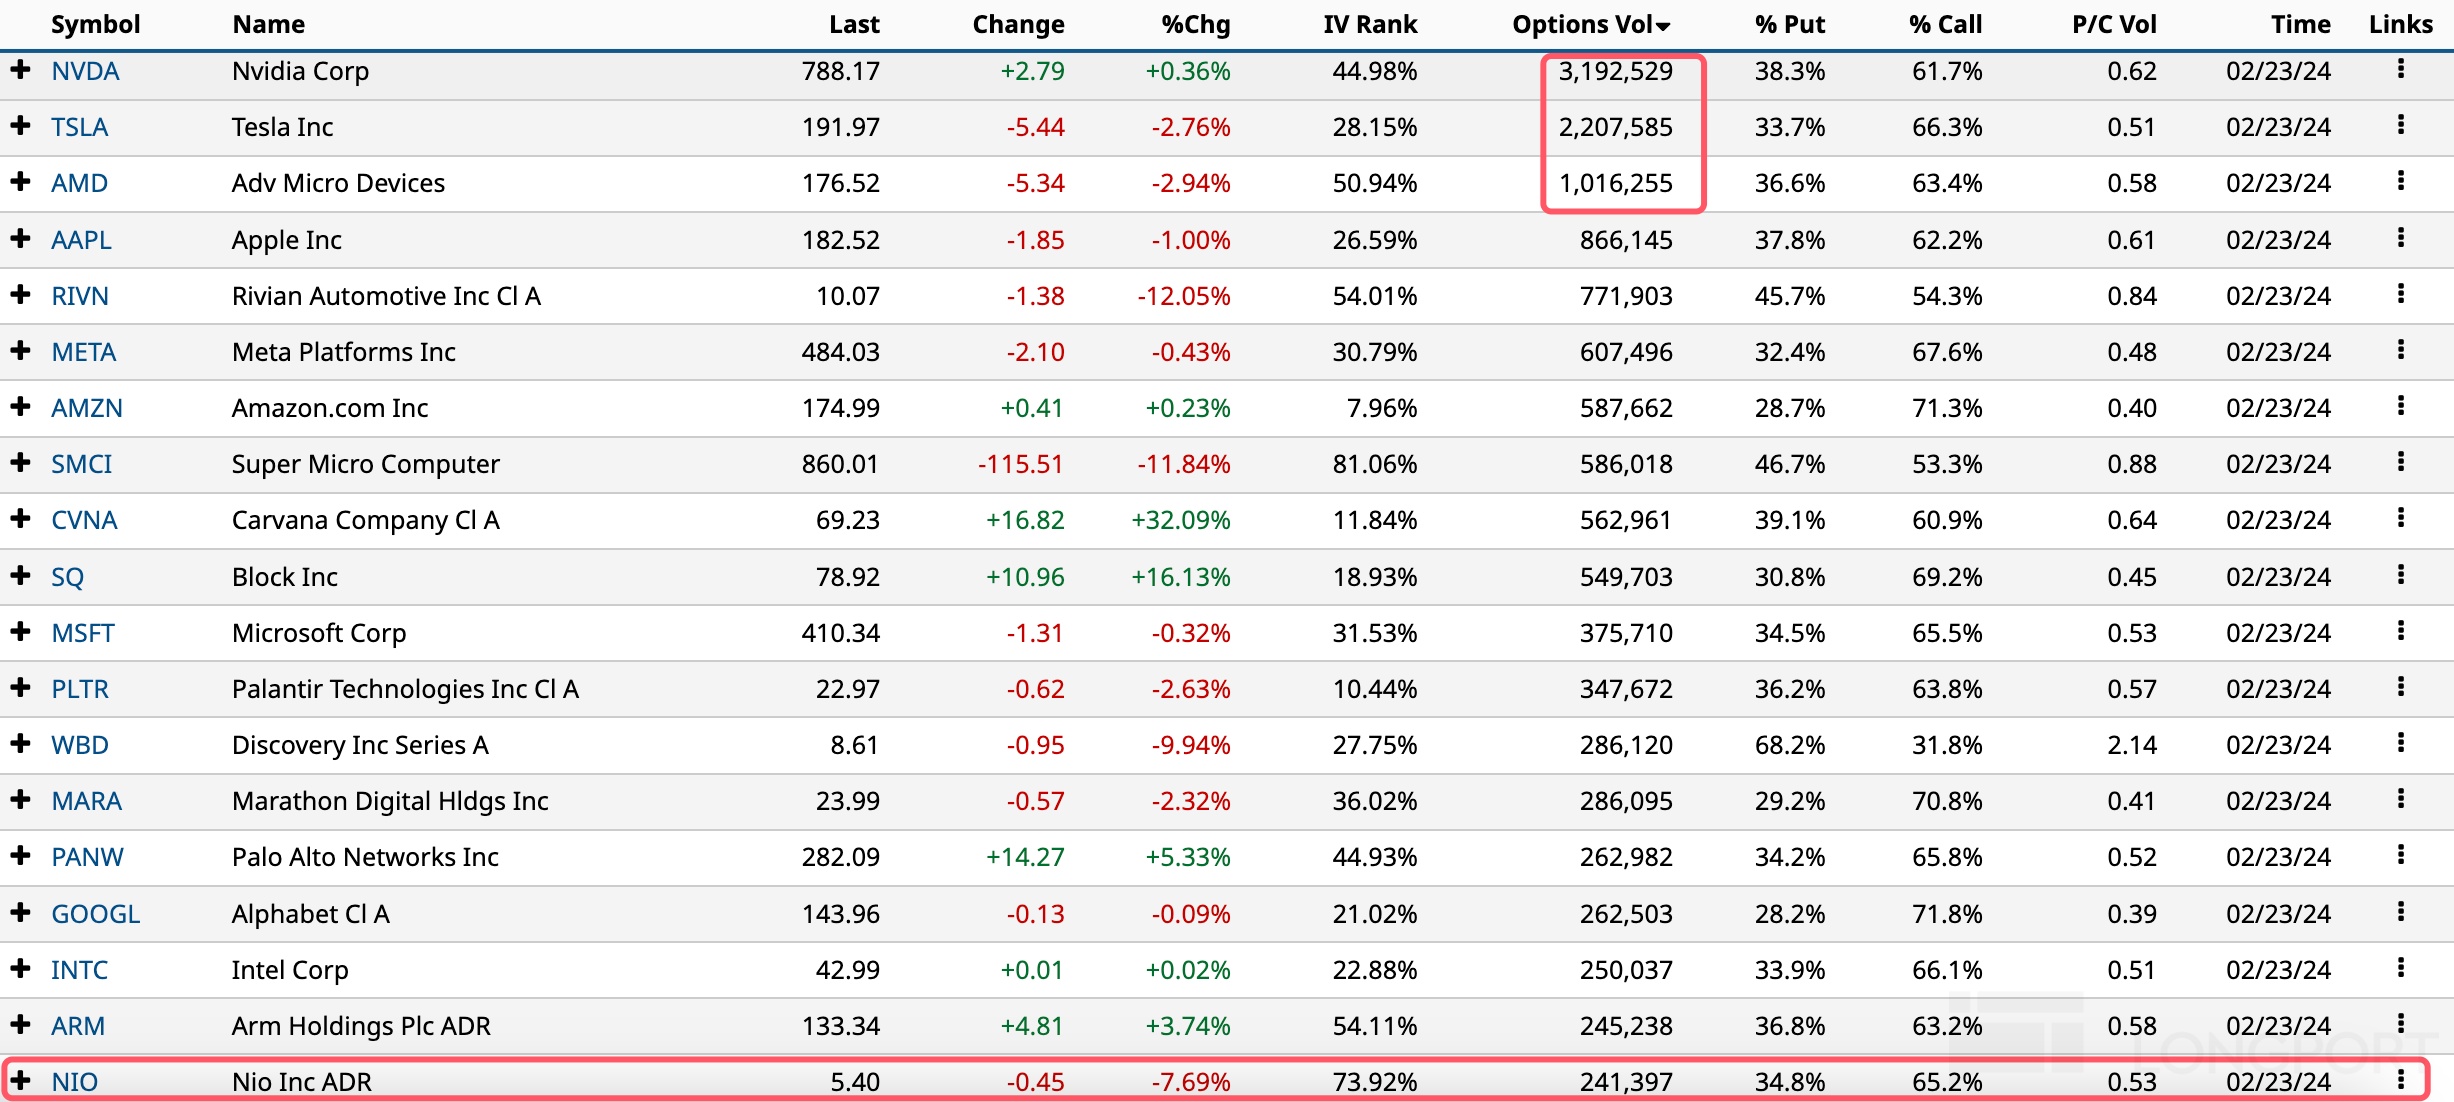Expand the RIVN row plus sign

coord(20,295)
